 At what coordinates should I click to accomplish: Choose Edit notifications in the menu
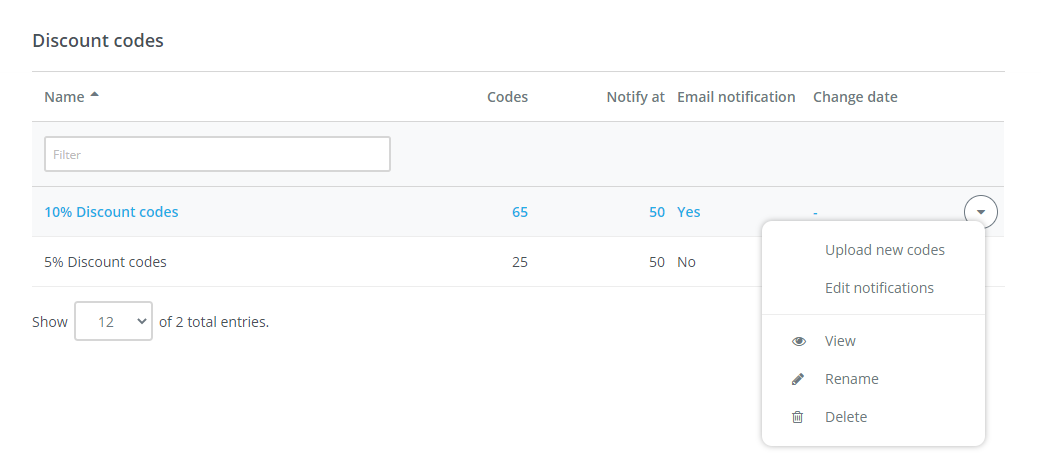(879, 288)
